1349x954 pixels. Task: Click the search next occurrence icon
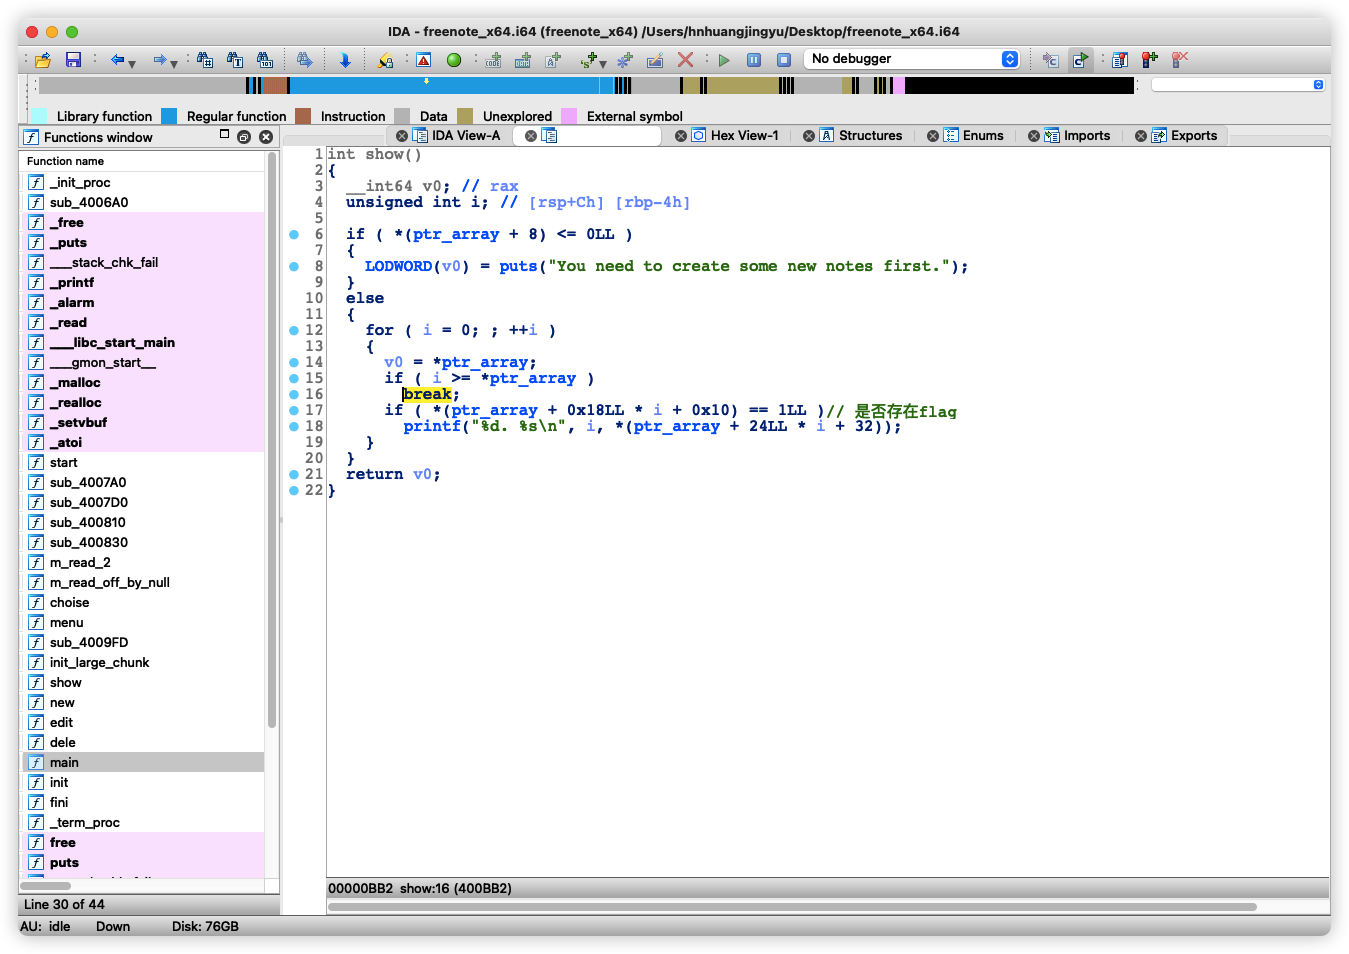tap(305, 60)
